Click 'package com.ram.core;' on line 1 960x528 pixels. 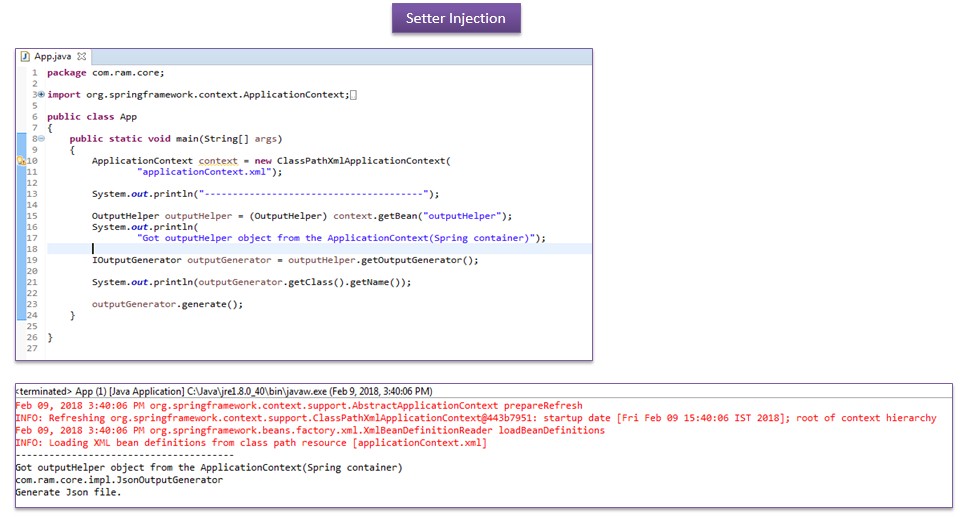pos(106,72)
